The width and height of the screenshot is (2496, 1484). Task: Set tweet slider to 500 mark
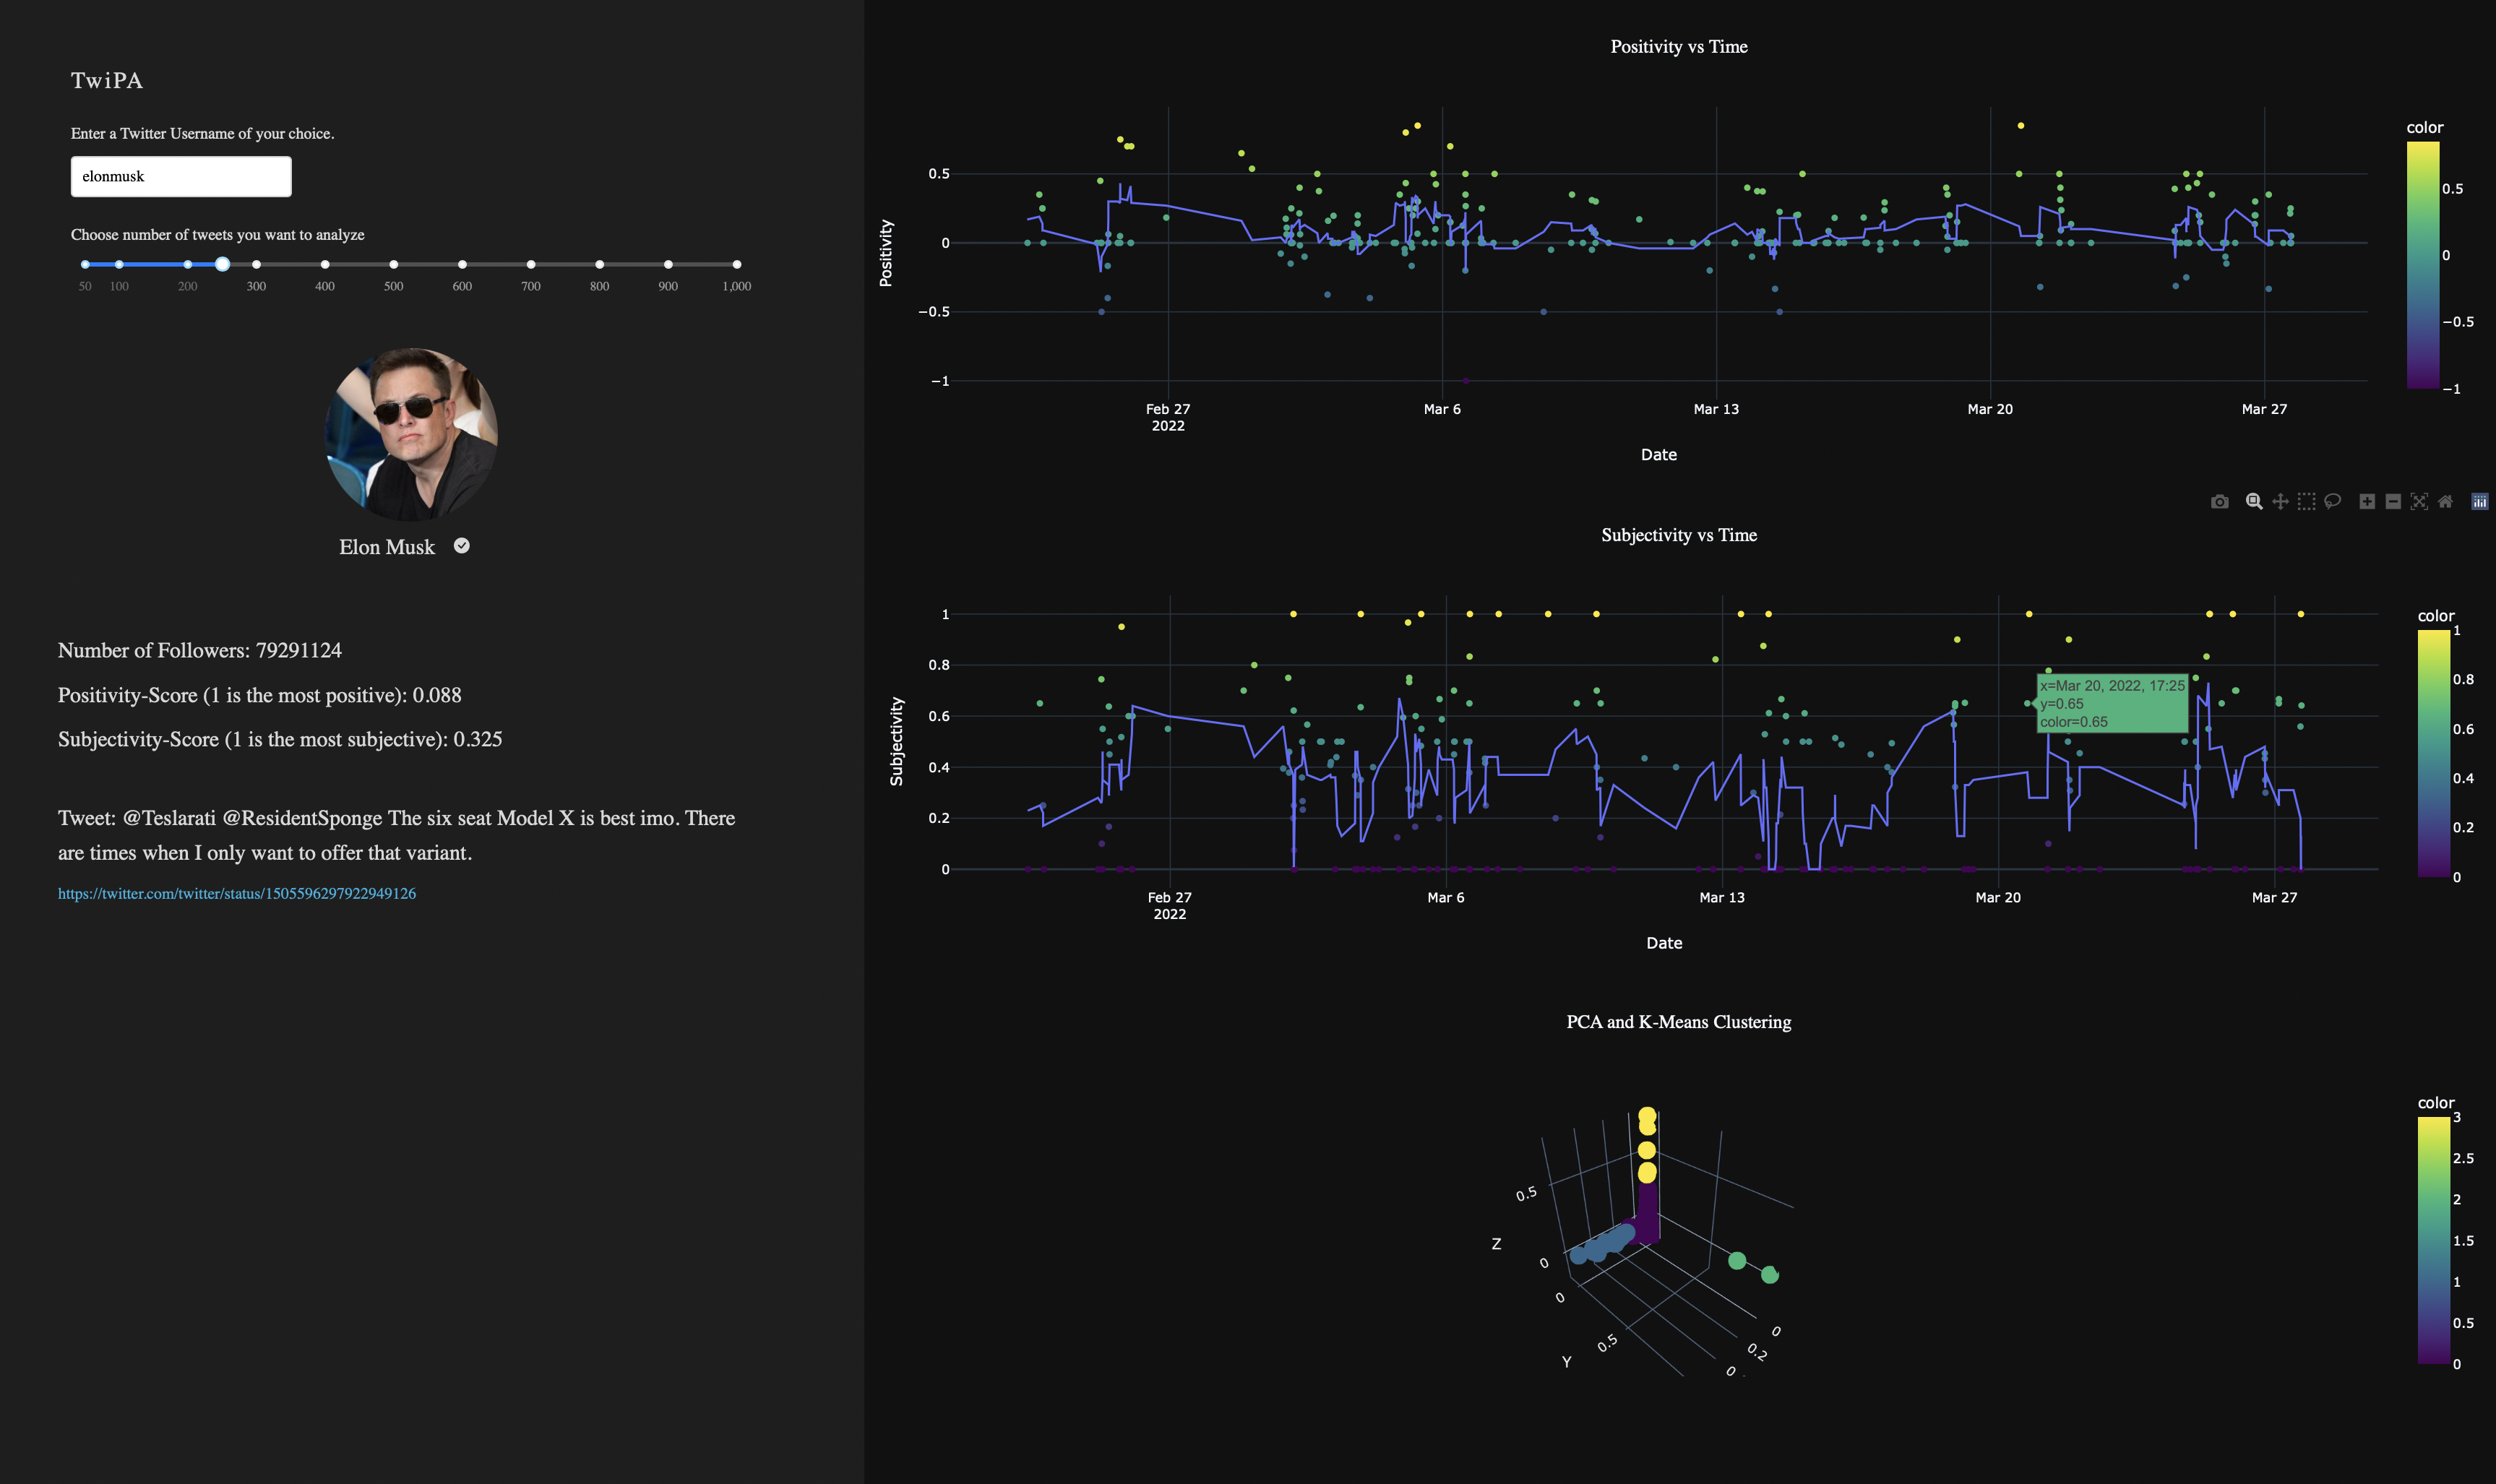coord(394,265)
